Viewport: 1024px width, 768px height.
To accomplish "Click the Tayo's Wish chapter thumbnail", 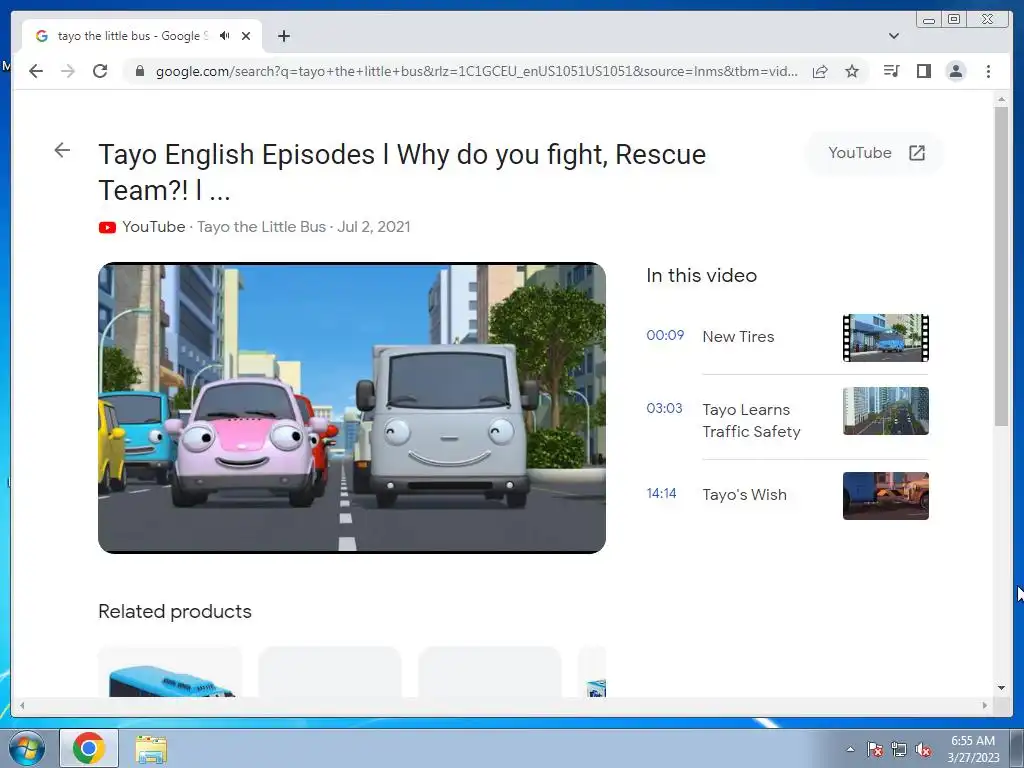I will pos(886,496).
